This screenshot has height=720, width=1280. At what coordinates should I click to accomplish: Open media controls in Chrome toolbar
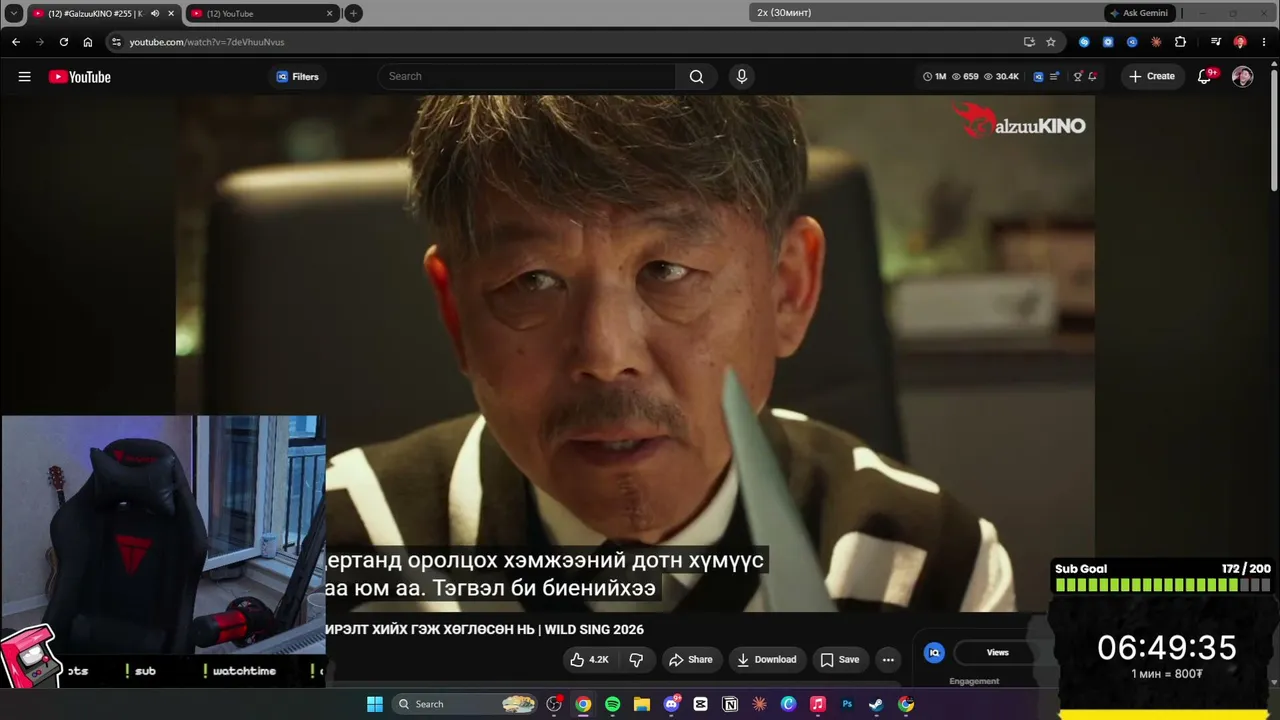click(x=1216, y=42)
